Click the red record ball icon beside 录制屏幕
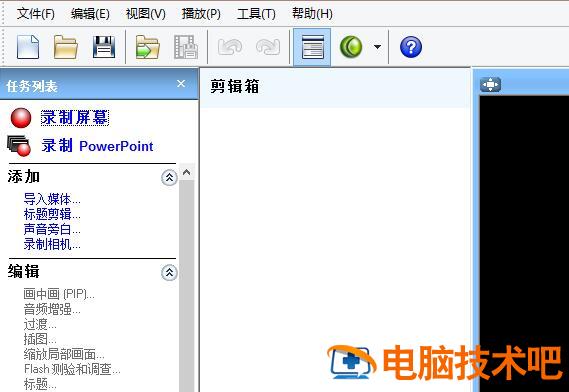Screen dimensions: 569x392 pyautogui.click(x=21, y=118)
